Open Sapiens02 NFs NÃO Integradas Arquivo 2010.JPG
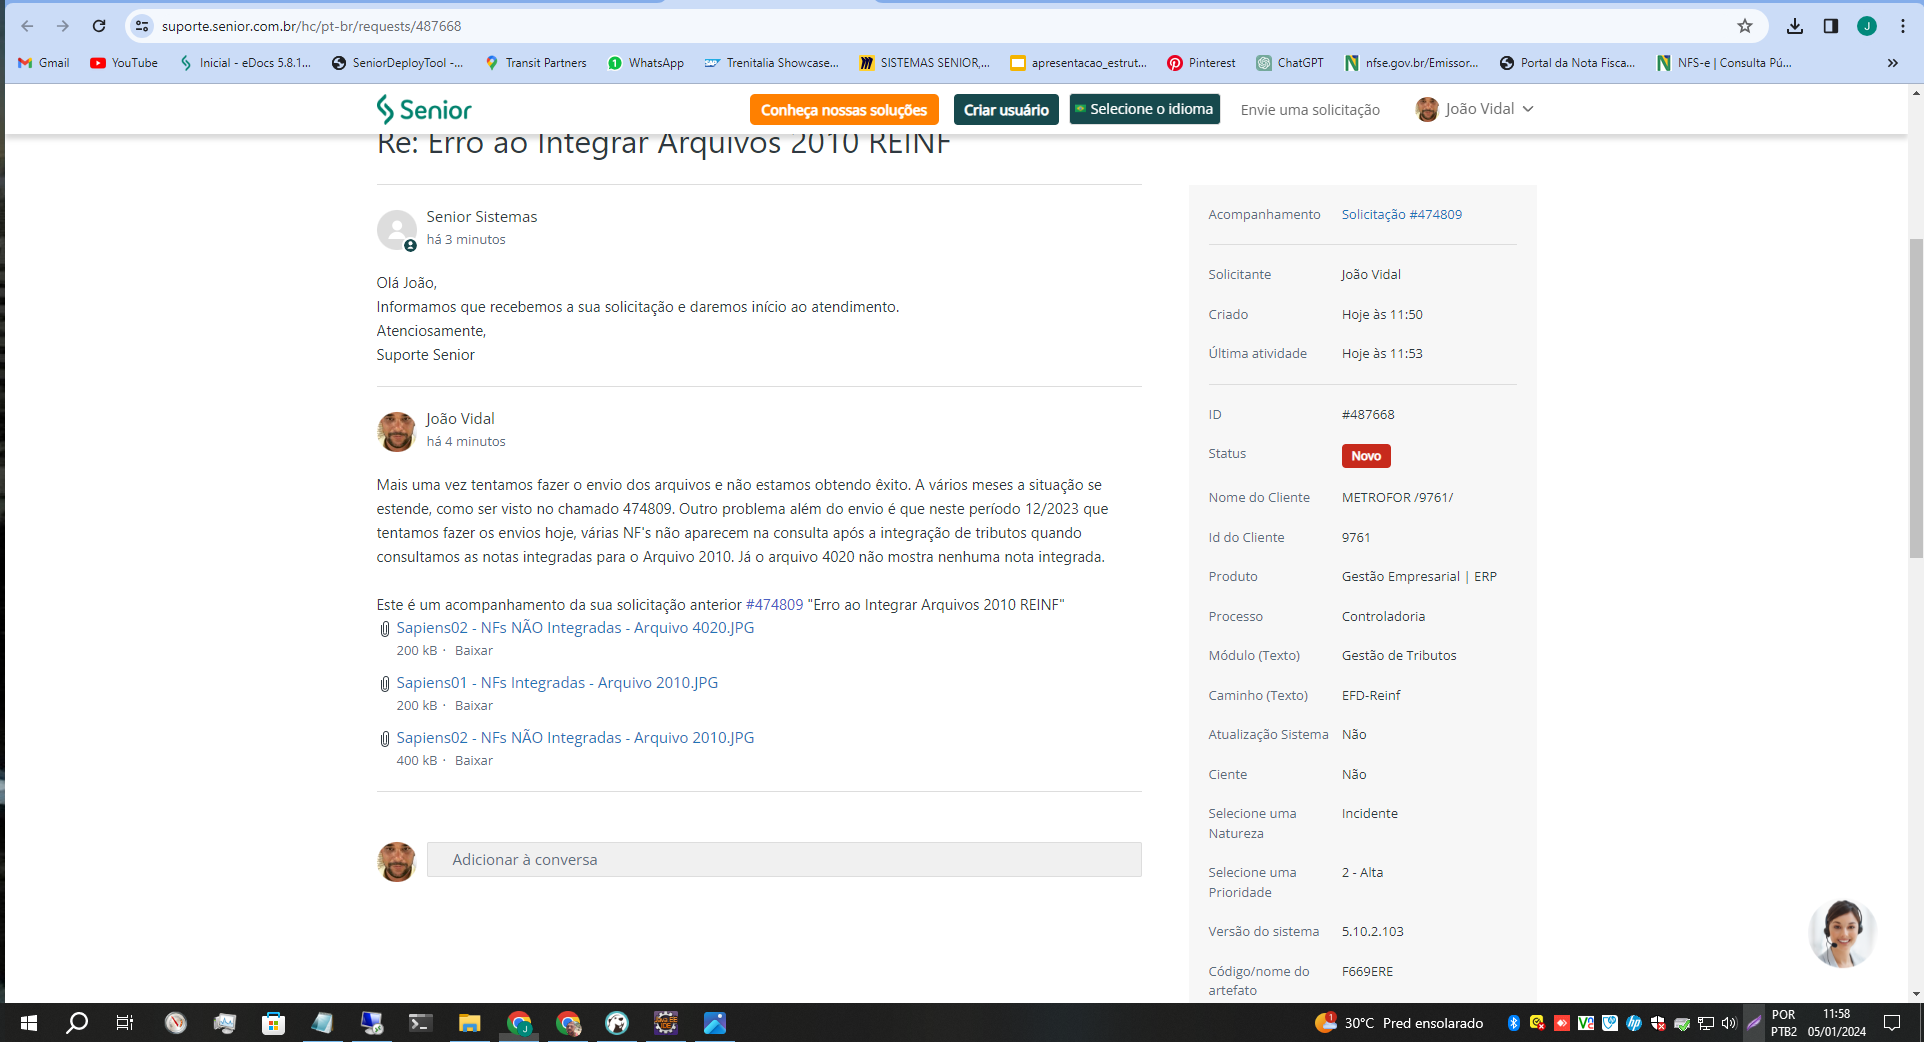Screen dimensions: 1924x1042 pyautogui.click(x=575, y=738)
